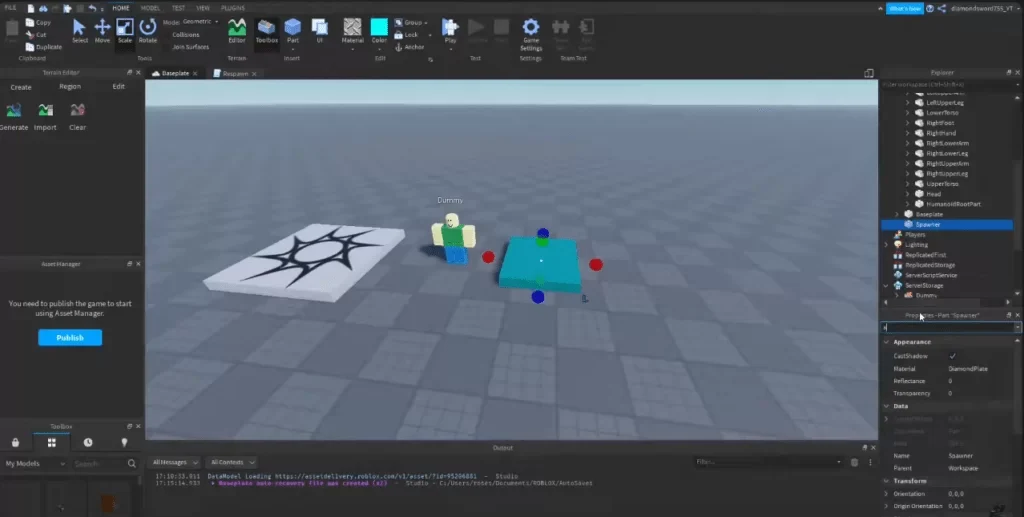Activate the Rotate tool
The height and width of the screenshot is (517, 1024).
point(148,31)
